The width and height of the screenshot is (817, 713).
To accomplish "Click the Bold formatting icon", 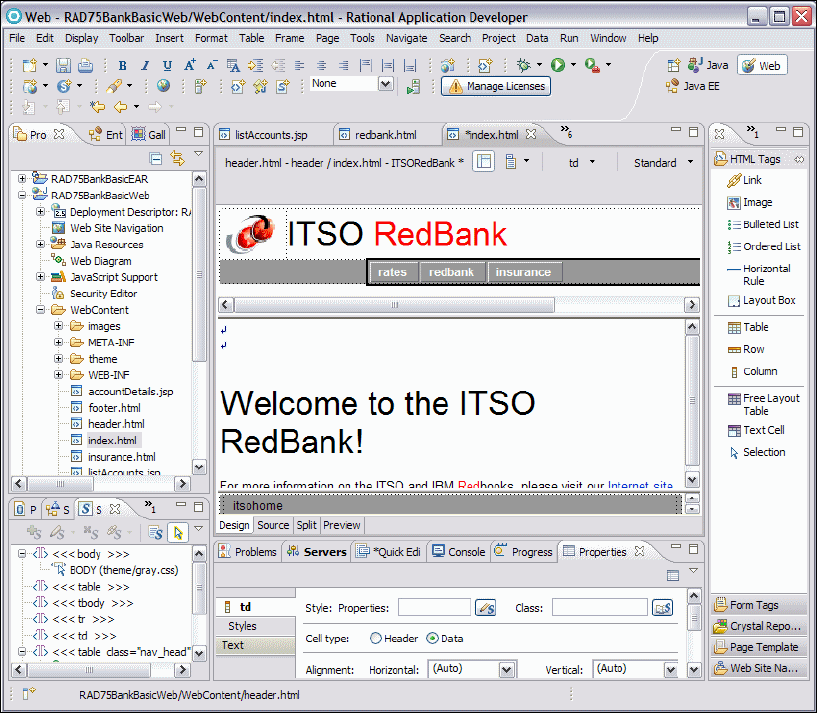I will tap(122, 65).
